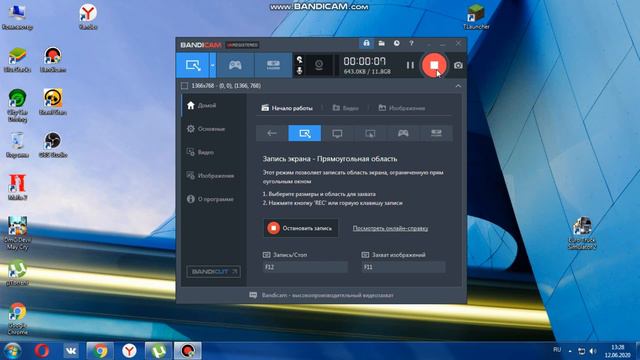Image resolution: width=640 pixels, height=360 pixels.
Task: Switch to HDMI device recording mode in top toolbar
Action: pos(273,65)
